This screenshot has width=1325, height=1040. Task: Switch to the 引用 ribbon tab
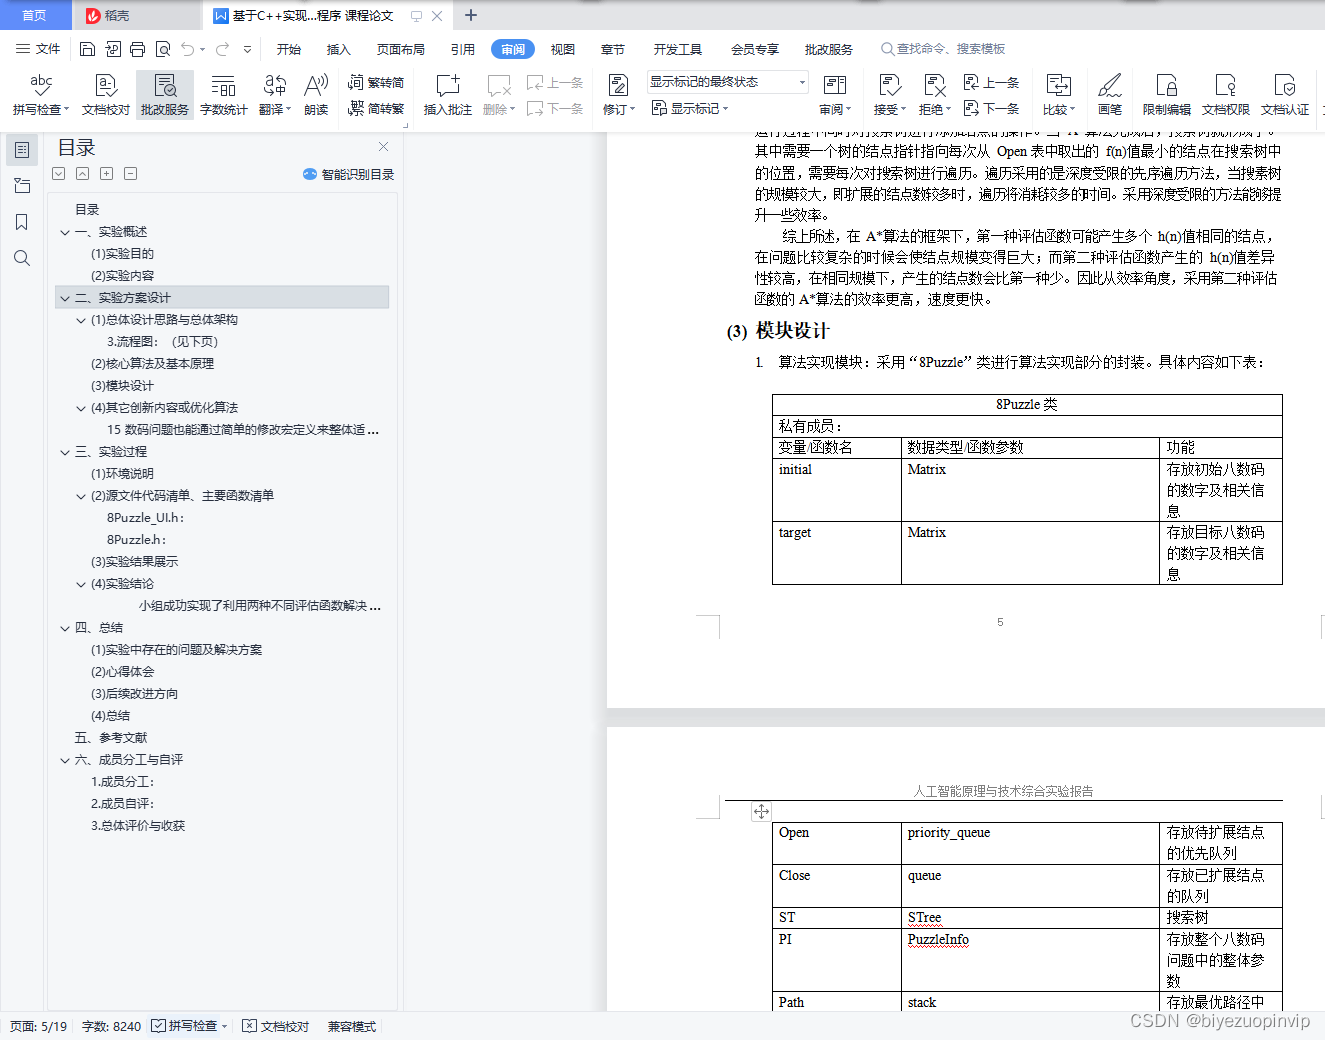coord(463,49)
